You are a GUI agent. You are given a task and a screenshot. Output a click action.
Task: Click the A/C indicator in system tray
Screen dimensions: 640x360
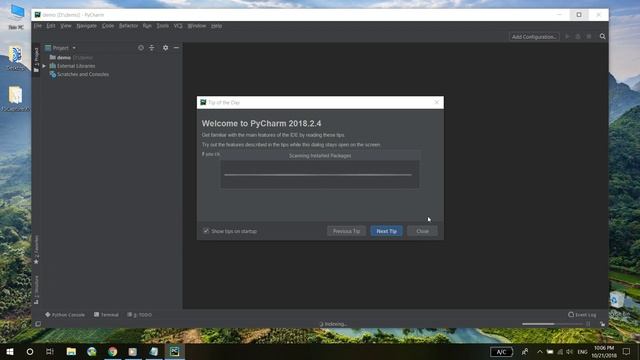click(501, 352)
